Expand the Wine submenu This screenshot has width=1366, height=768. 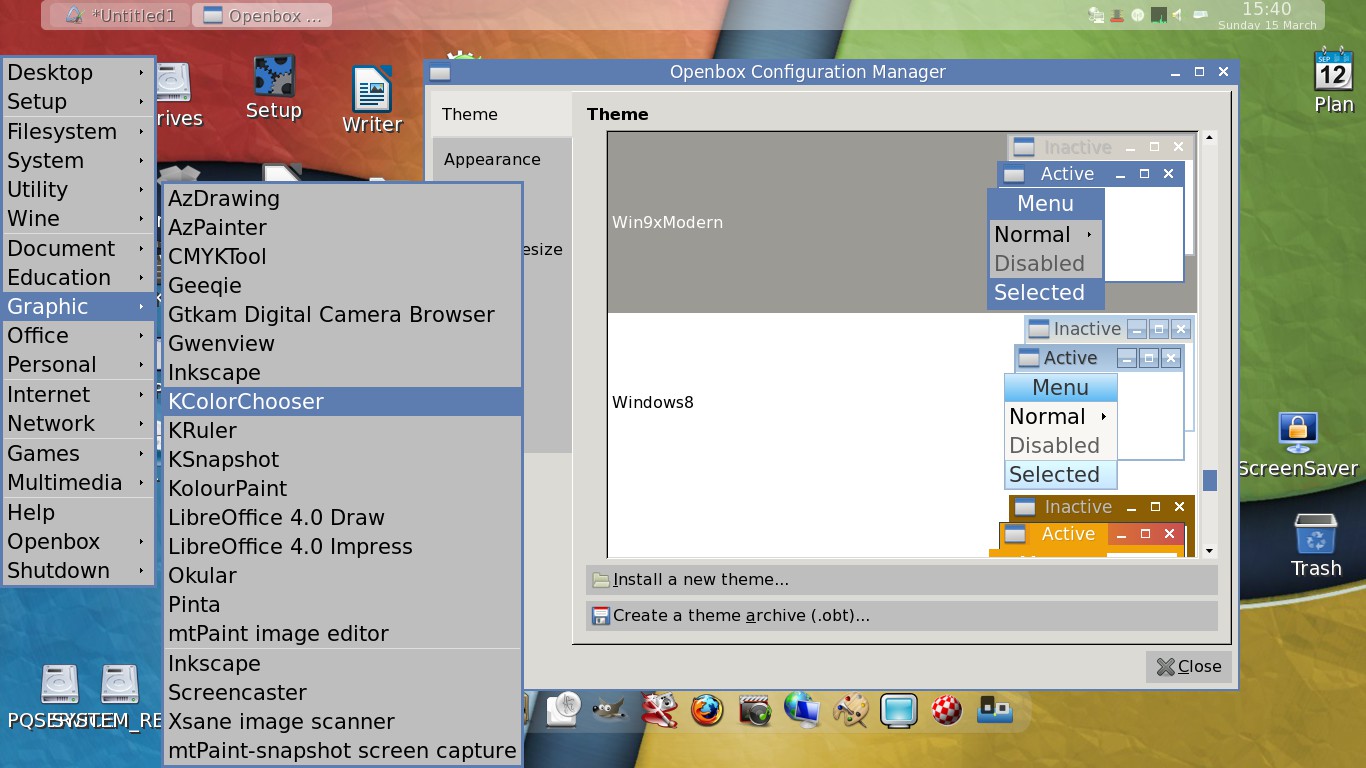79,218
